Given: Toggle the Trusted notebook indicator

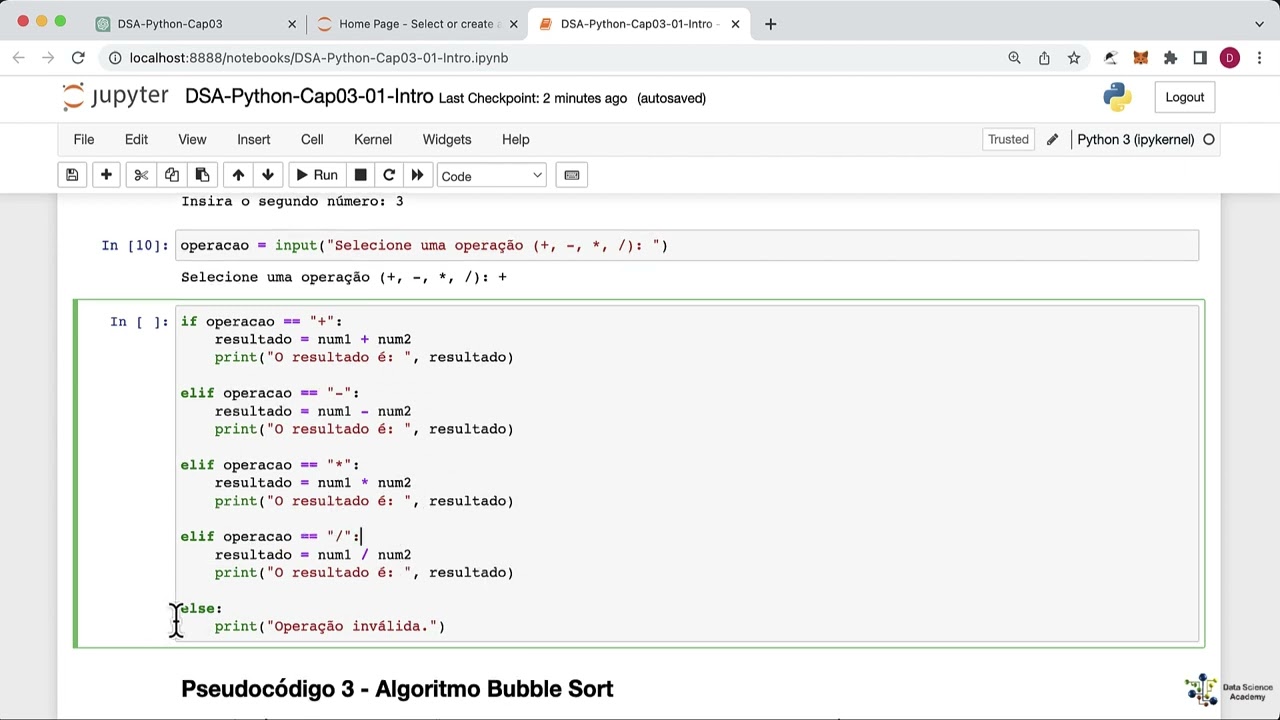Looking at the screenshot, I should pyautogui.click(x=1008, y=140).
